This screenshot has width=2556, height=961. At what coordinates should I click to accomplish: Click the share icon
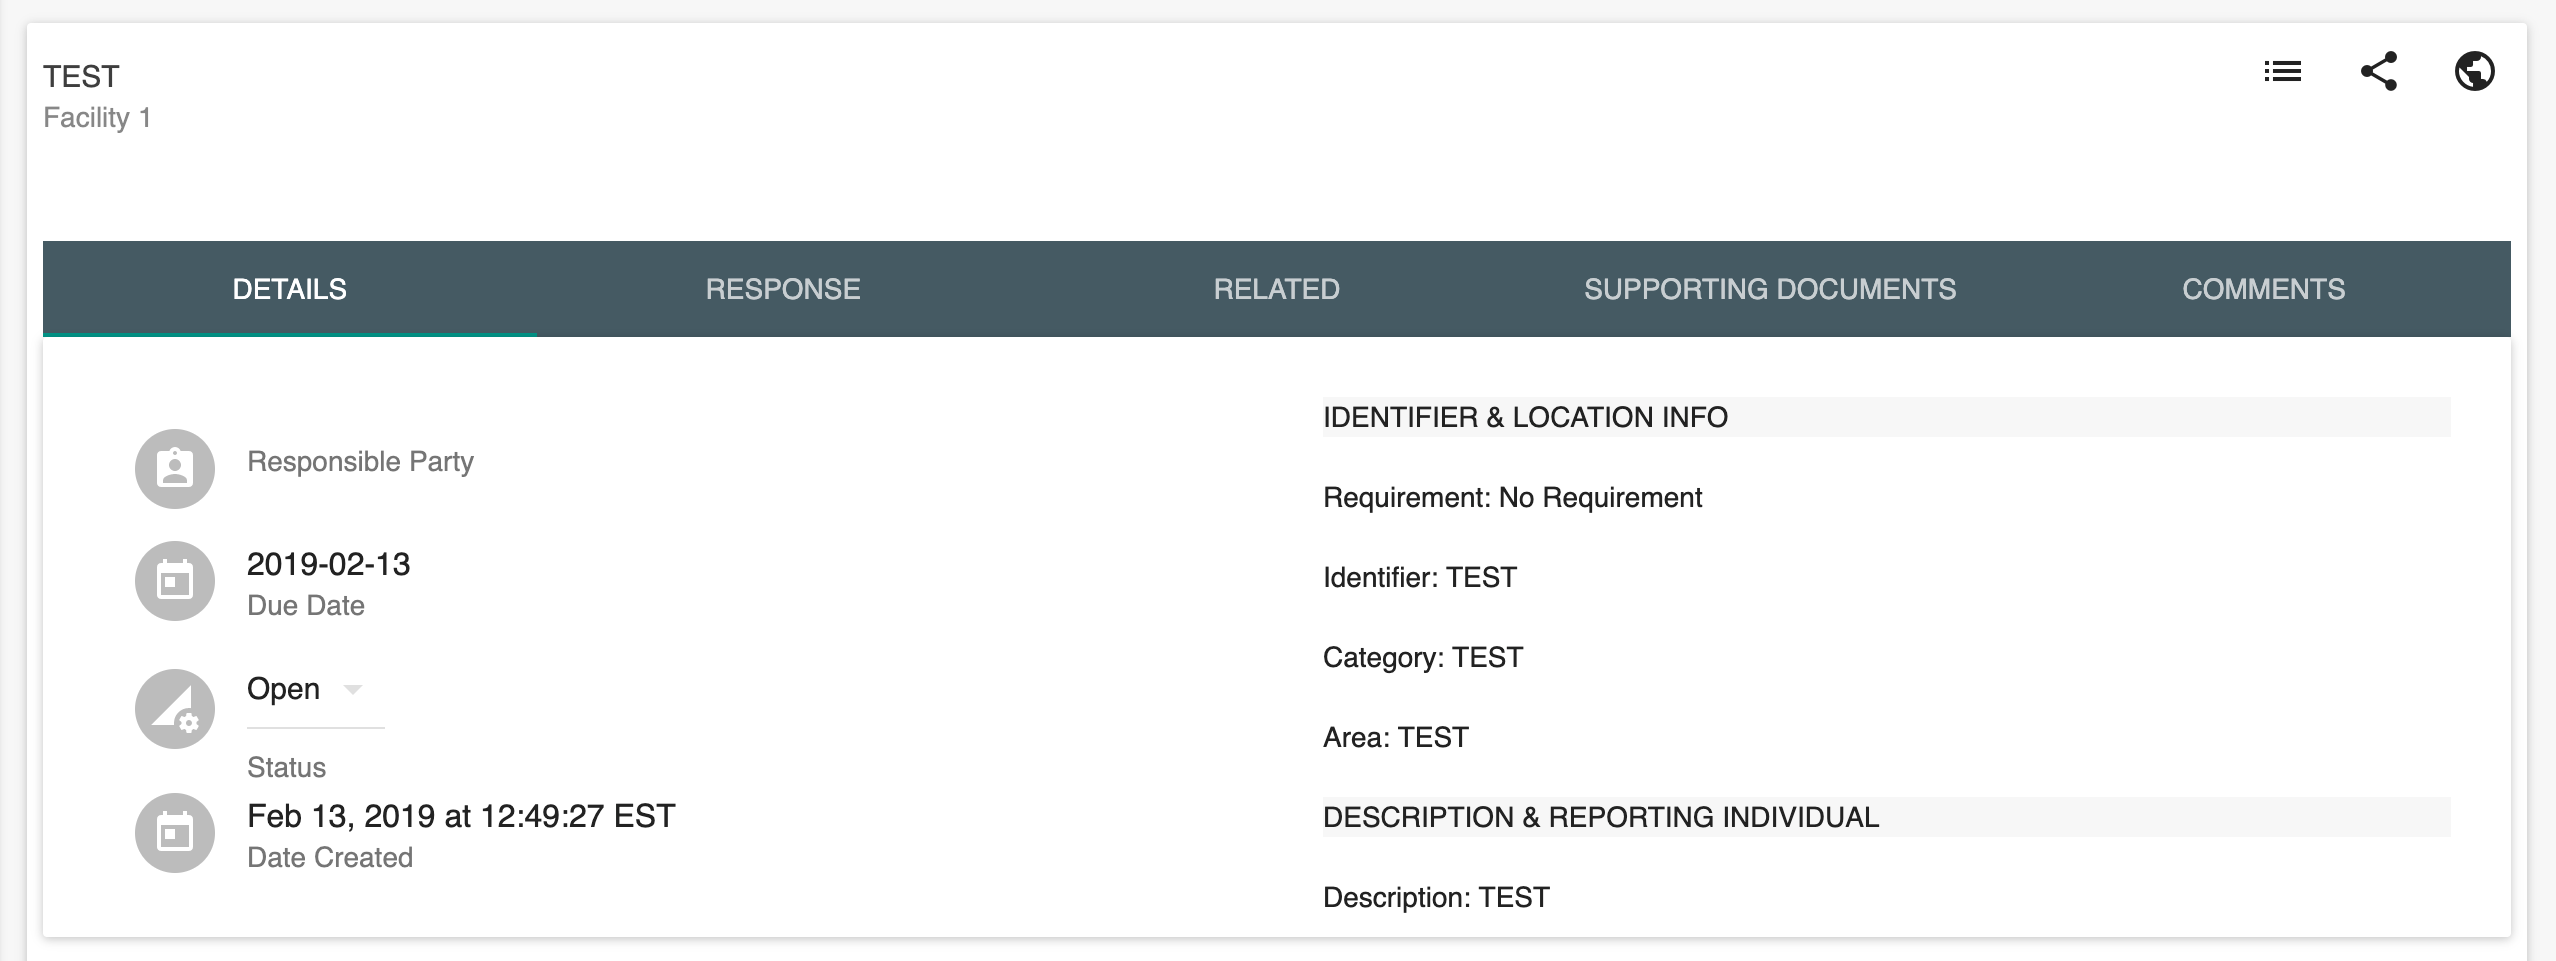pyautogui.click(x=2378, y=72)
